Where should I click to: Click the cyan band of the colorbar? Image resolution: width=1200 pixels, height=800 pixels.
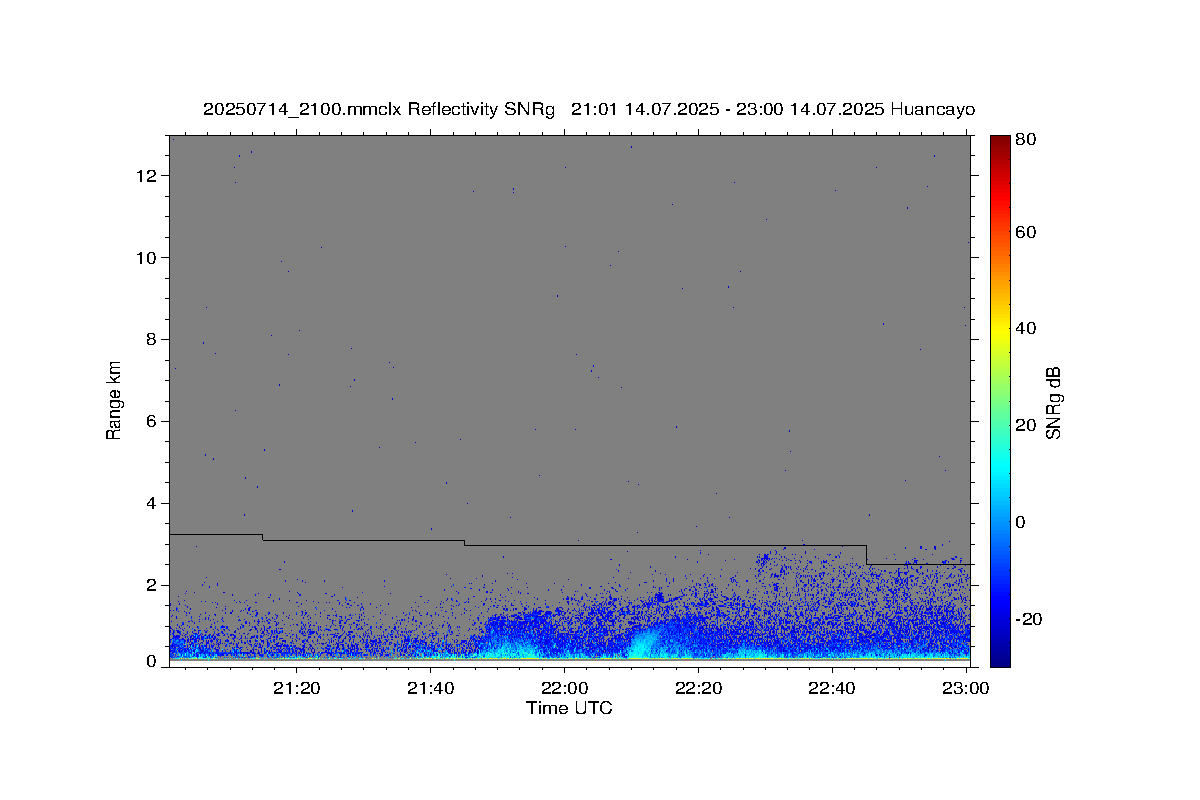1000,465
